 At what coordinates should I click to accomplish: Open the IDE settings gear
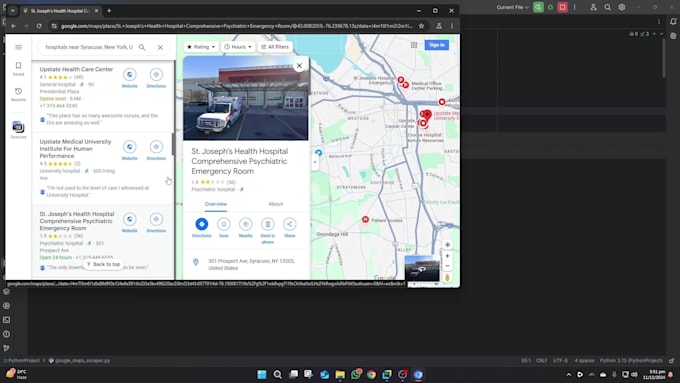tap(621, 7)
